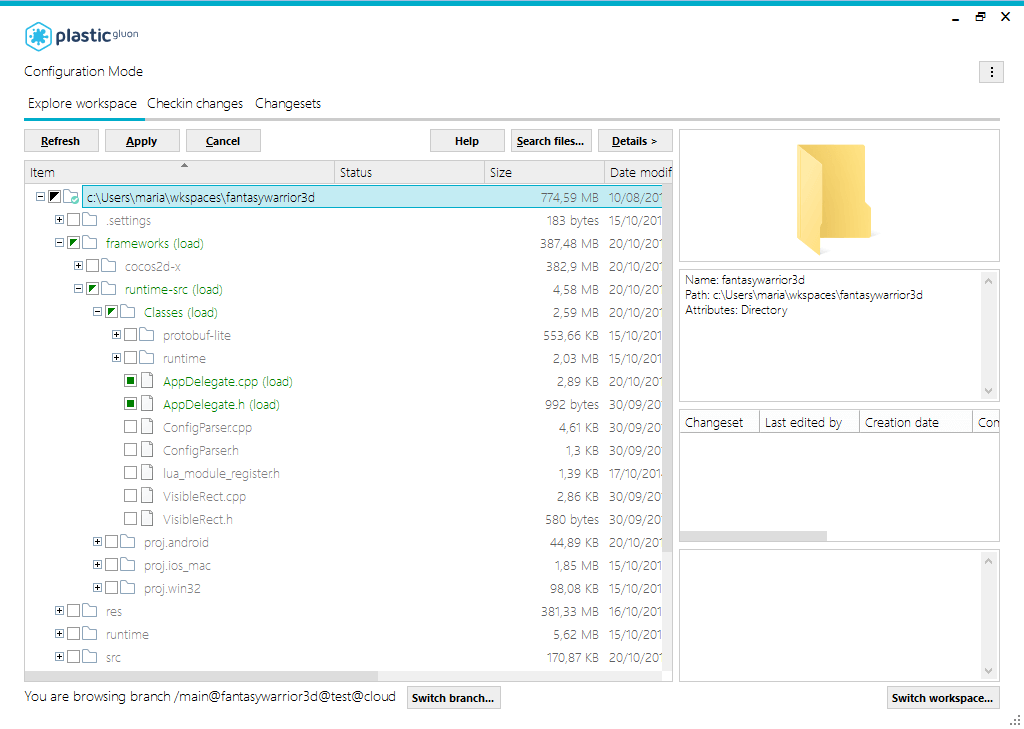Click the frameworks folder icon
This screenshot has height=729, width=1024.
pyautogui.click(x=89, y=243)
